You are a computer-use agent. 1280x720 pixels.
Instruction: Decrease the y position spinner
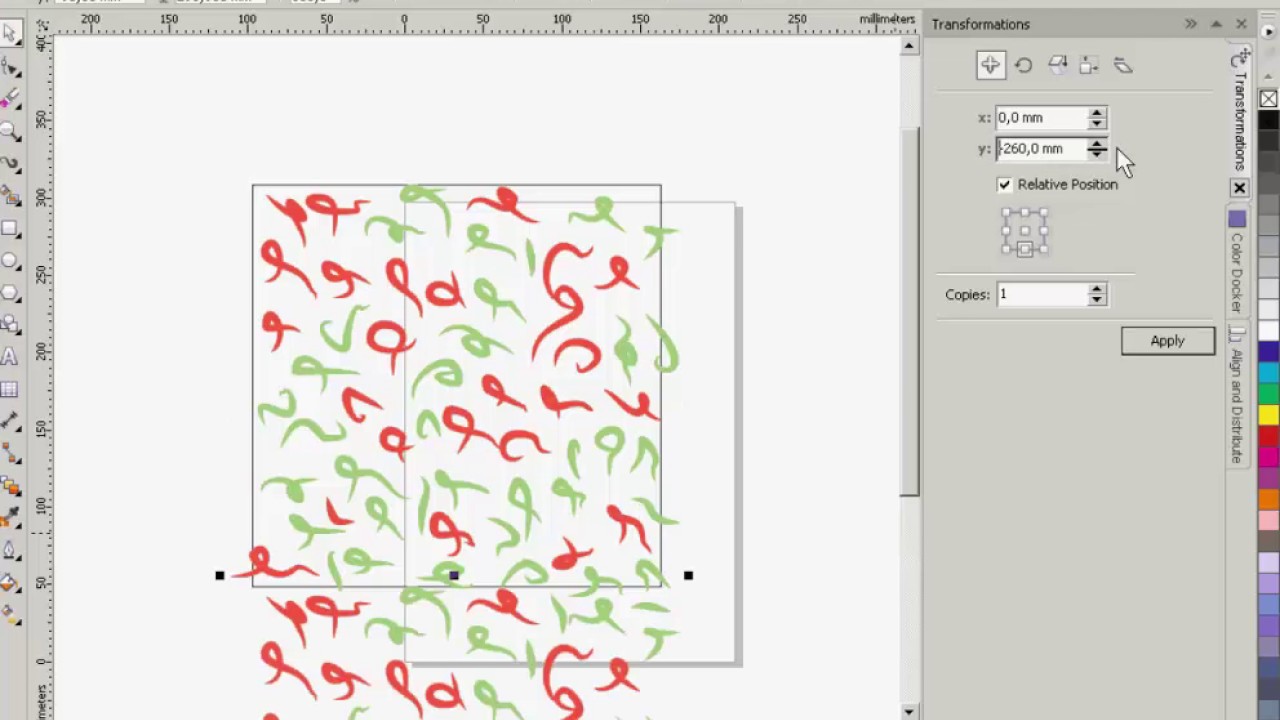click(1097, 154)
